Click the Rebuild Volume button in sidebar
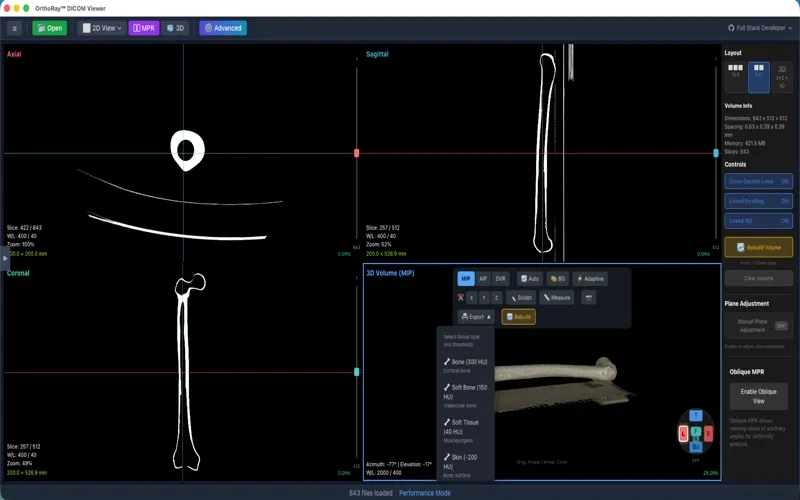 click(x=758, y=247)
